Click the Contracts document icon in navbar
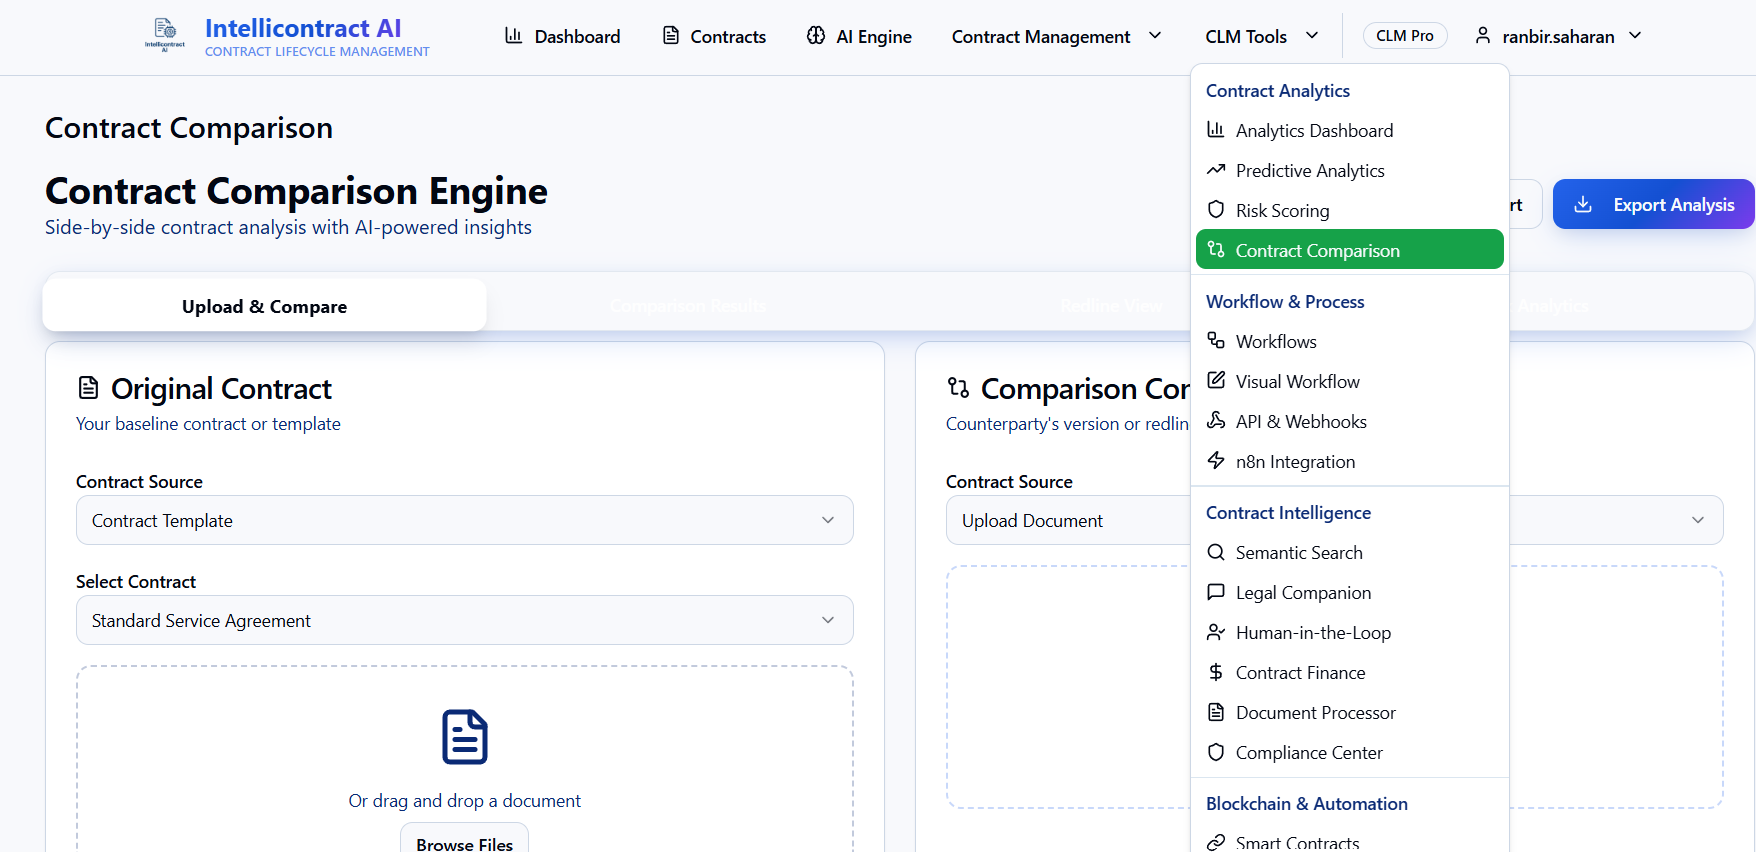 pyautogui.click(x=671, y=36)
